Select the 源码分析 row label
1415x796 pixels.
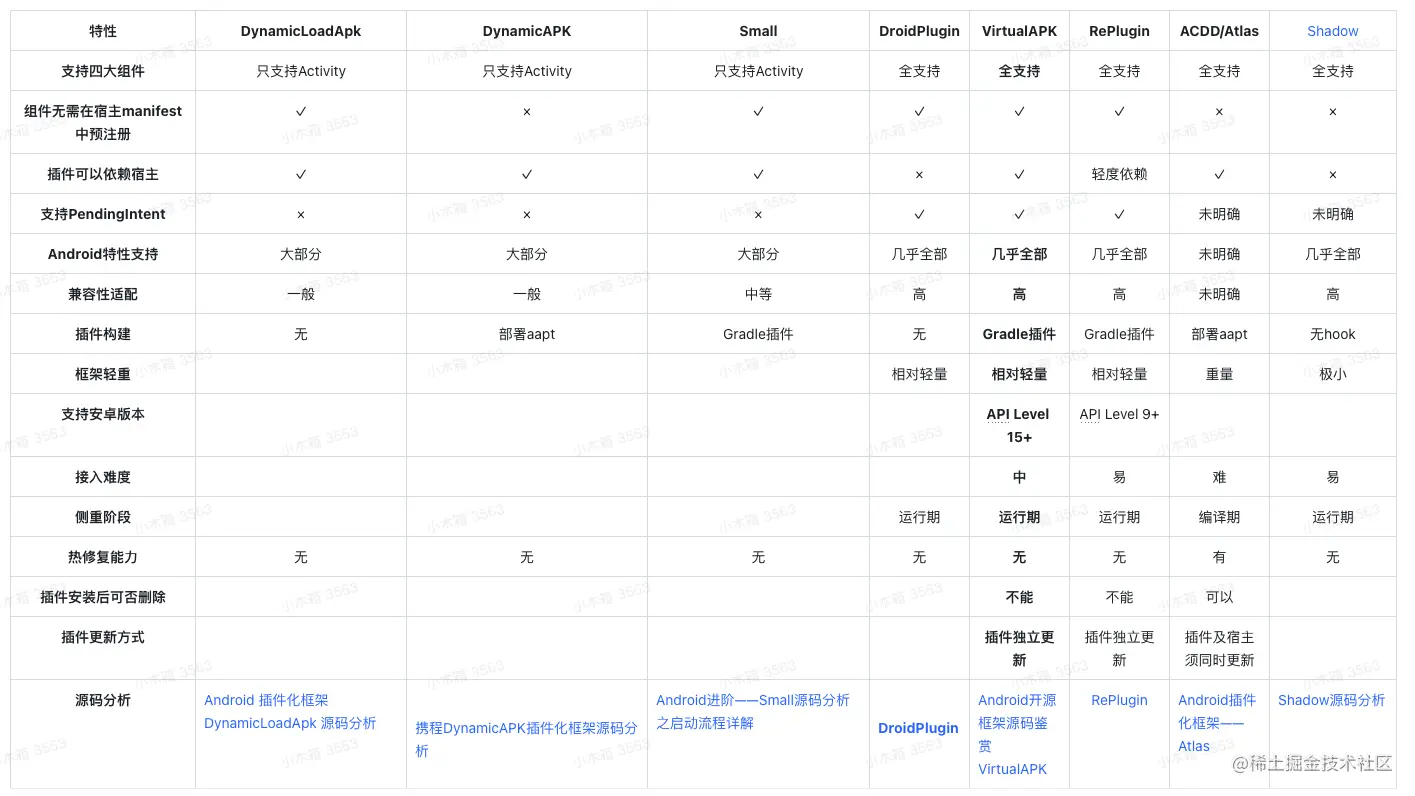coord(103,700)
